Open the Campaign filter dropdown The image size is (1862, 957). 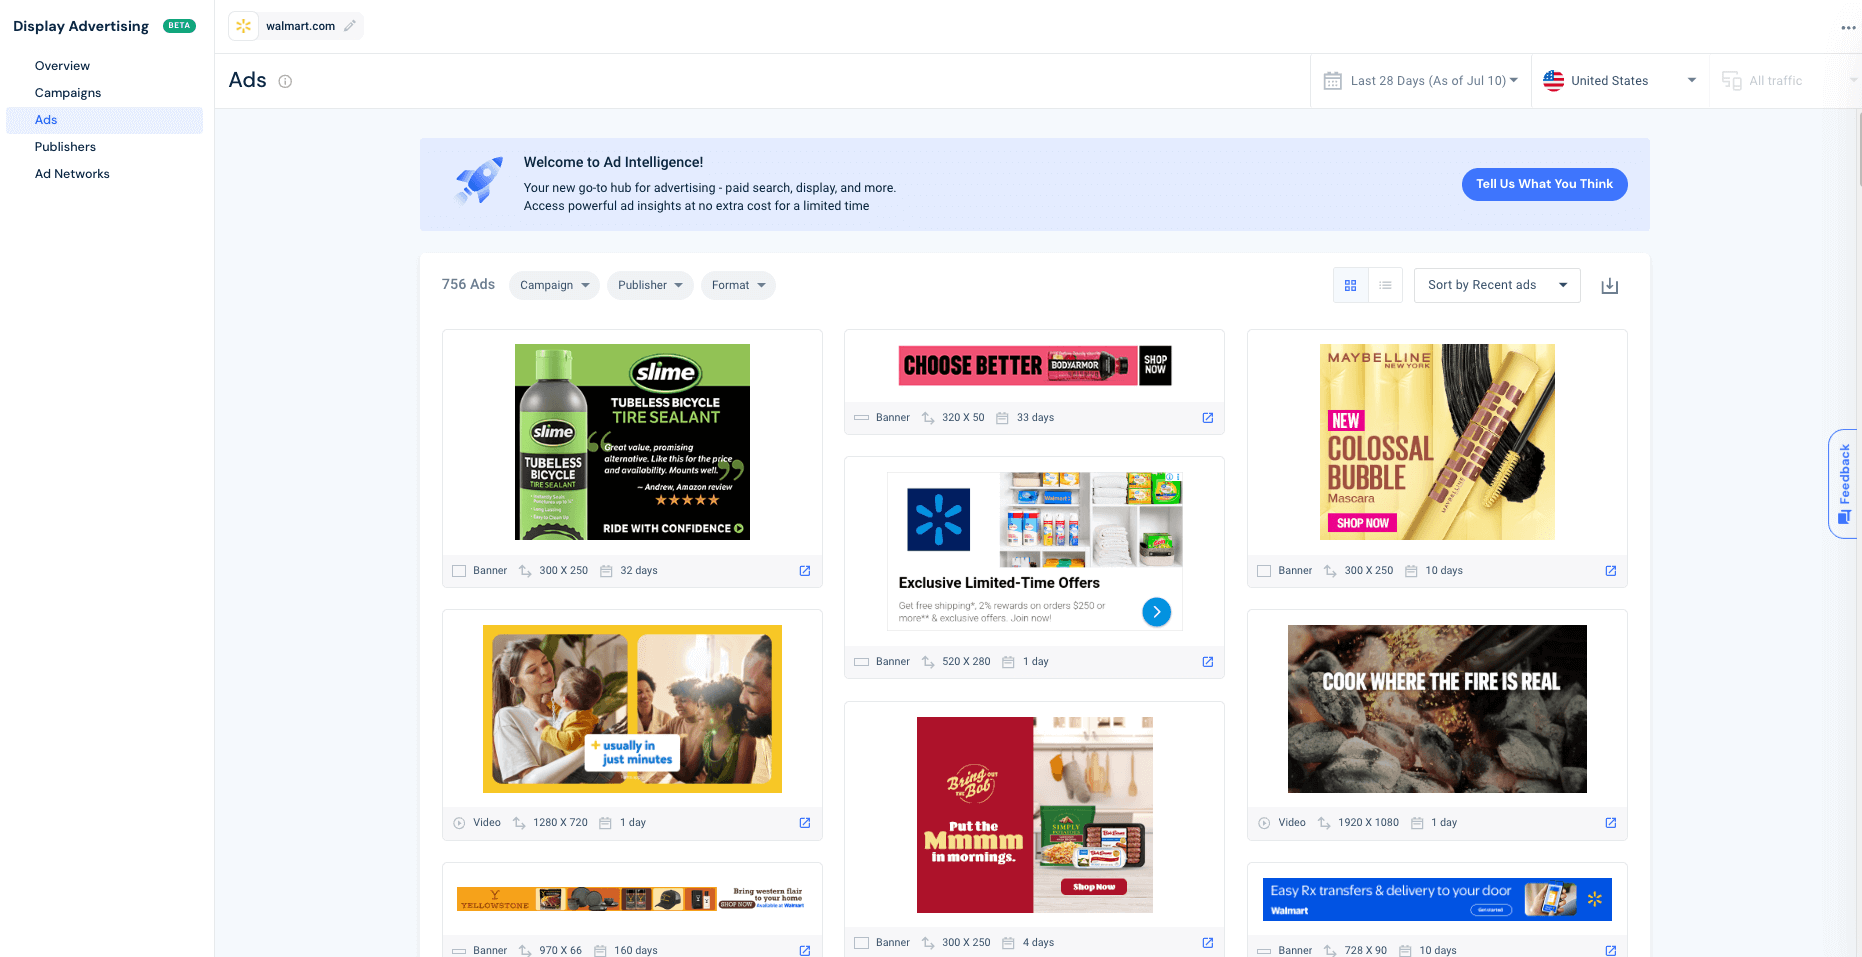tap(554, 285)
